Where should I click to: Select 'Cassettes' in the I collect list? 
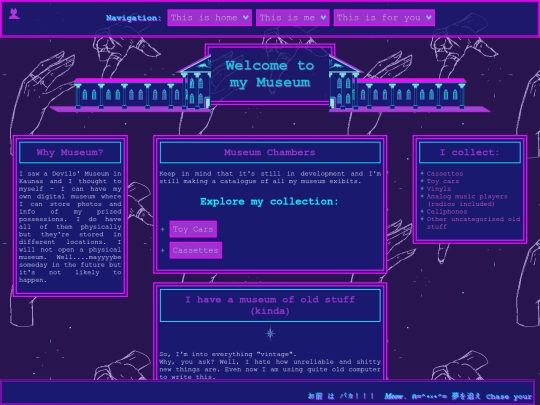[445, 174]
